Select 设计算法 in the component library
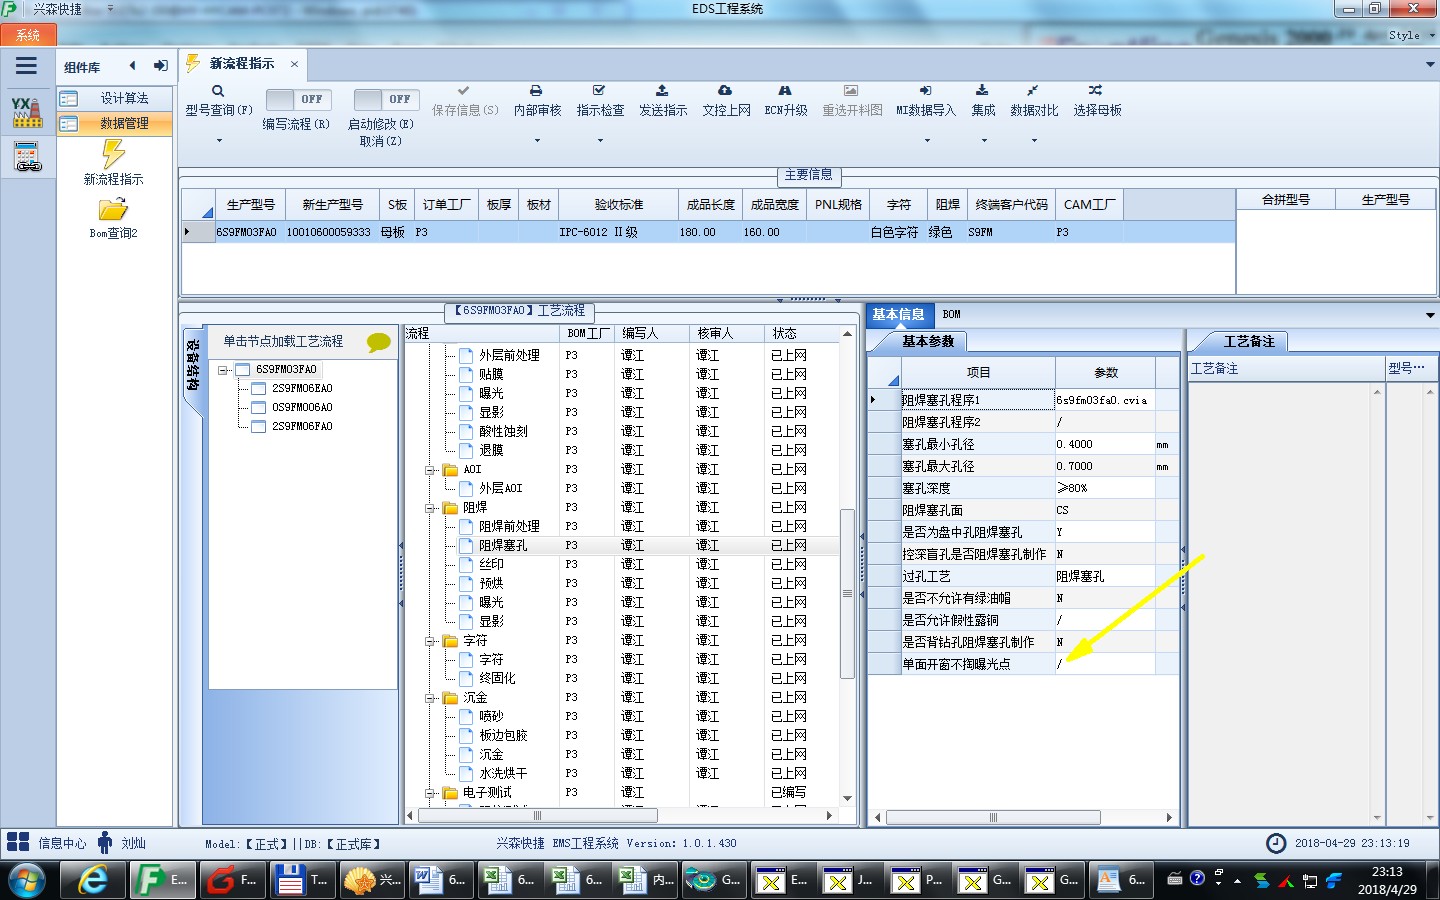Screen dimensions: 1440x900 [x=114, y=98]
